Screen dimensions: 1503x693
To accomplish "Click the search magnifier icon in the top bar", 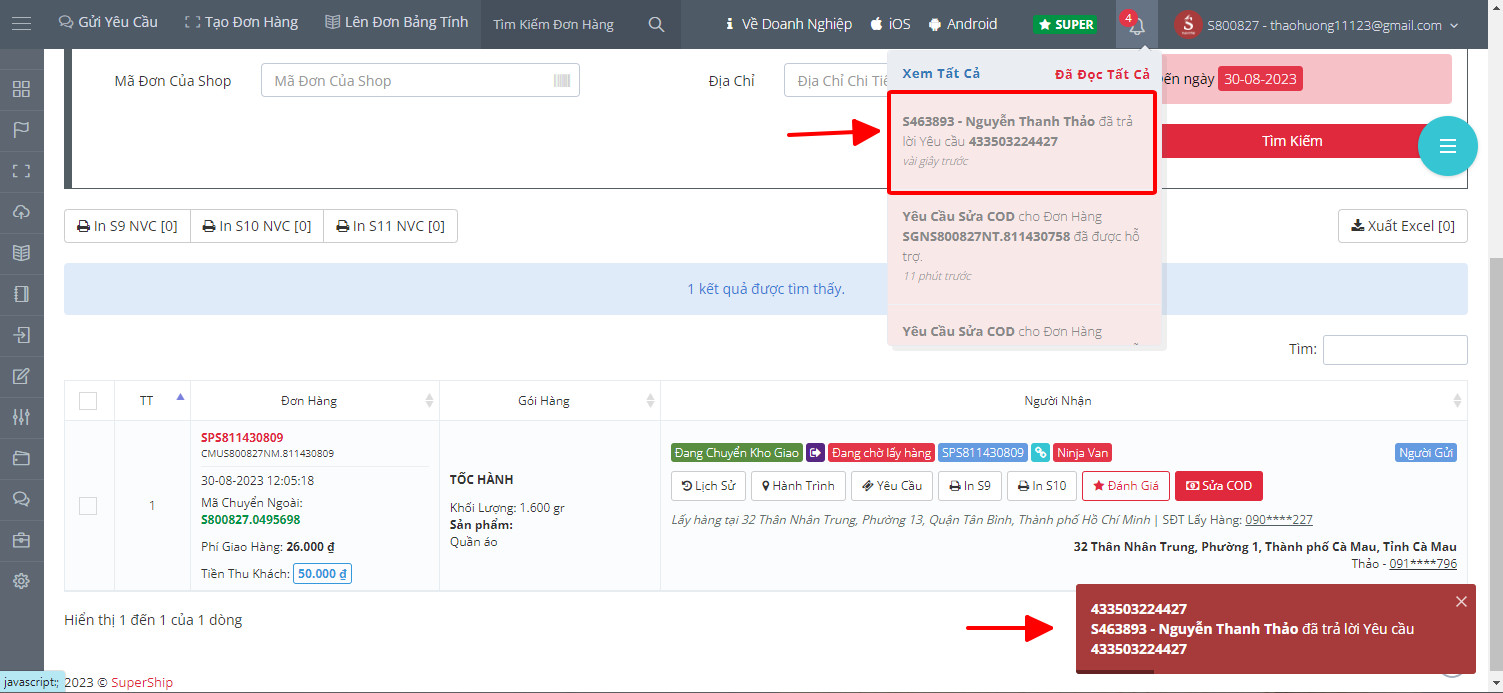I will (656, 24).
